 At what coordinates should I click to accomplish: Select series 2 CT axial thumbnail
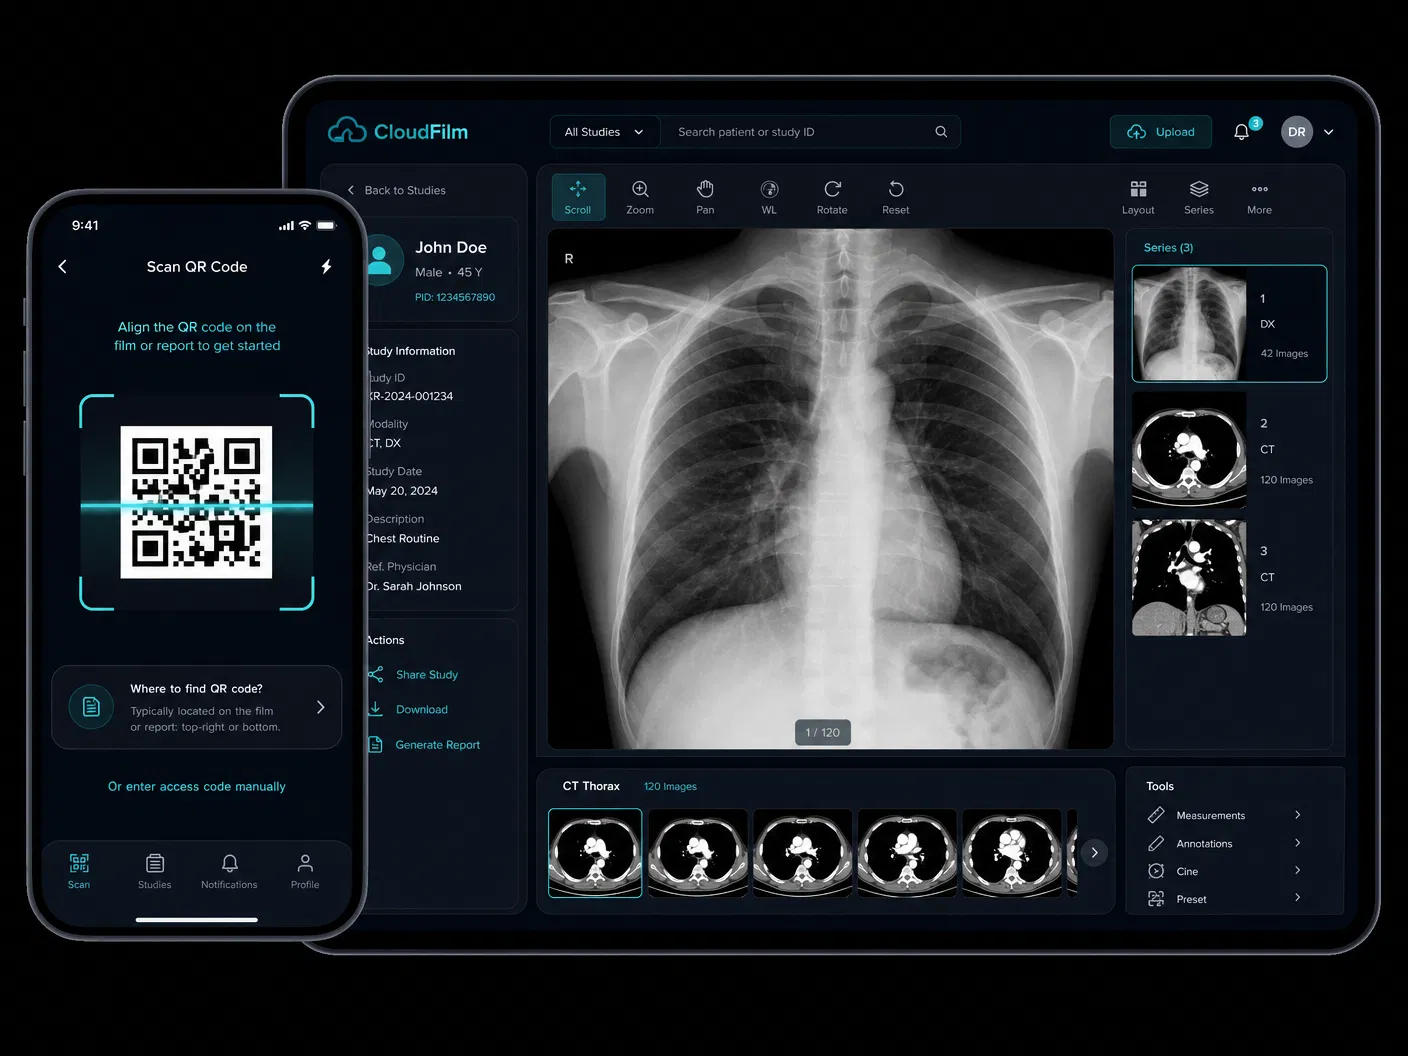pyautogui.click(x=1189, y=450)
